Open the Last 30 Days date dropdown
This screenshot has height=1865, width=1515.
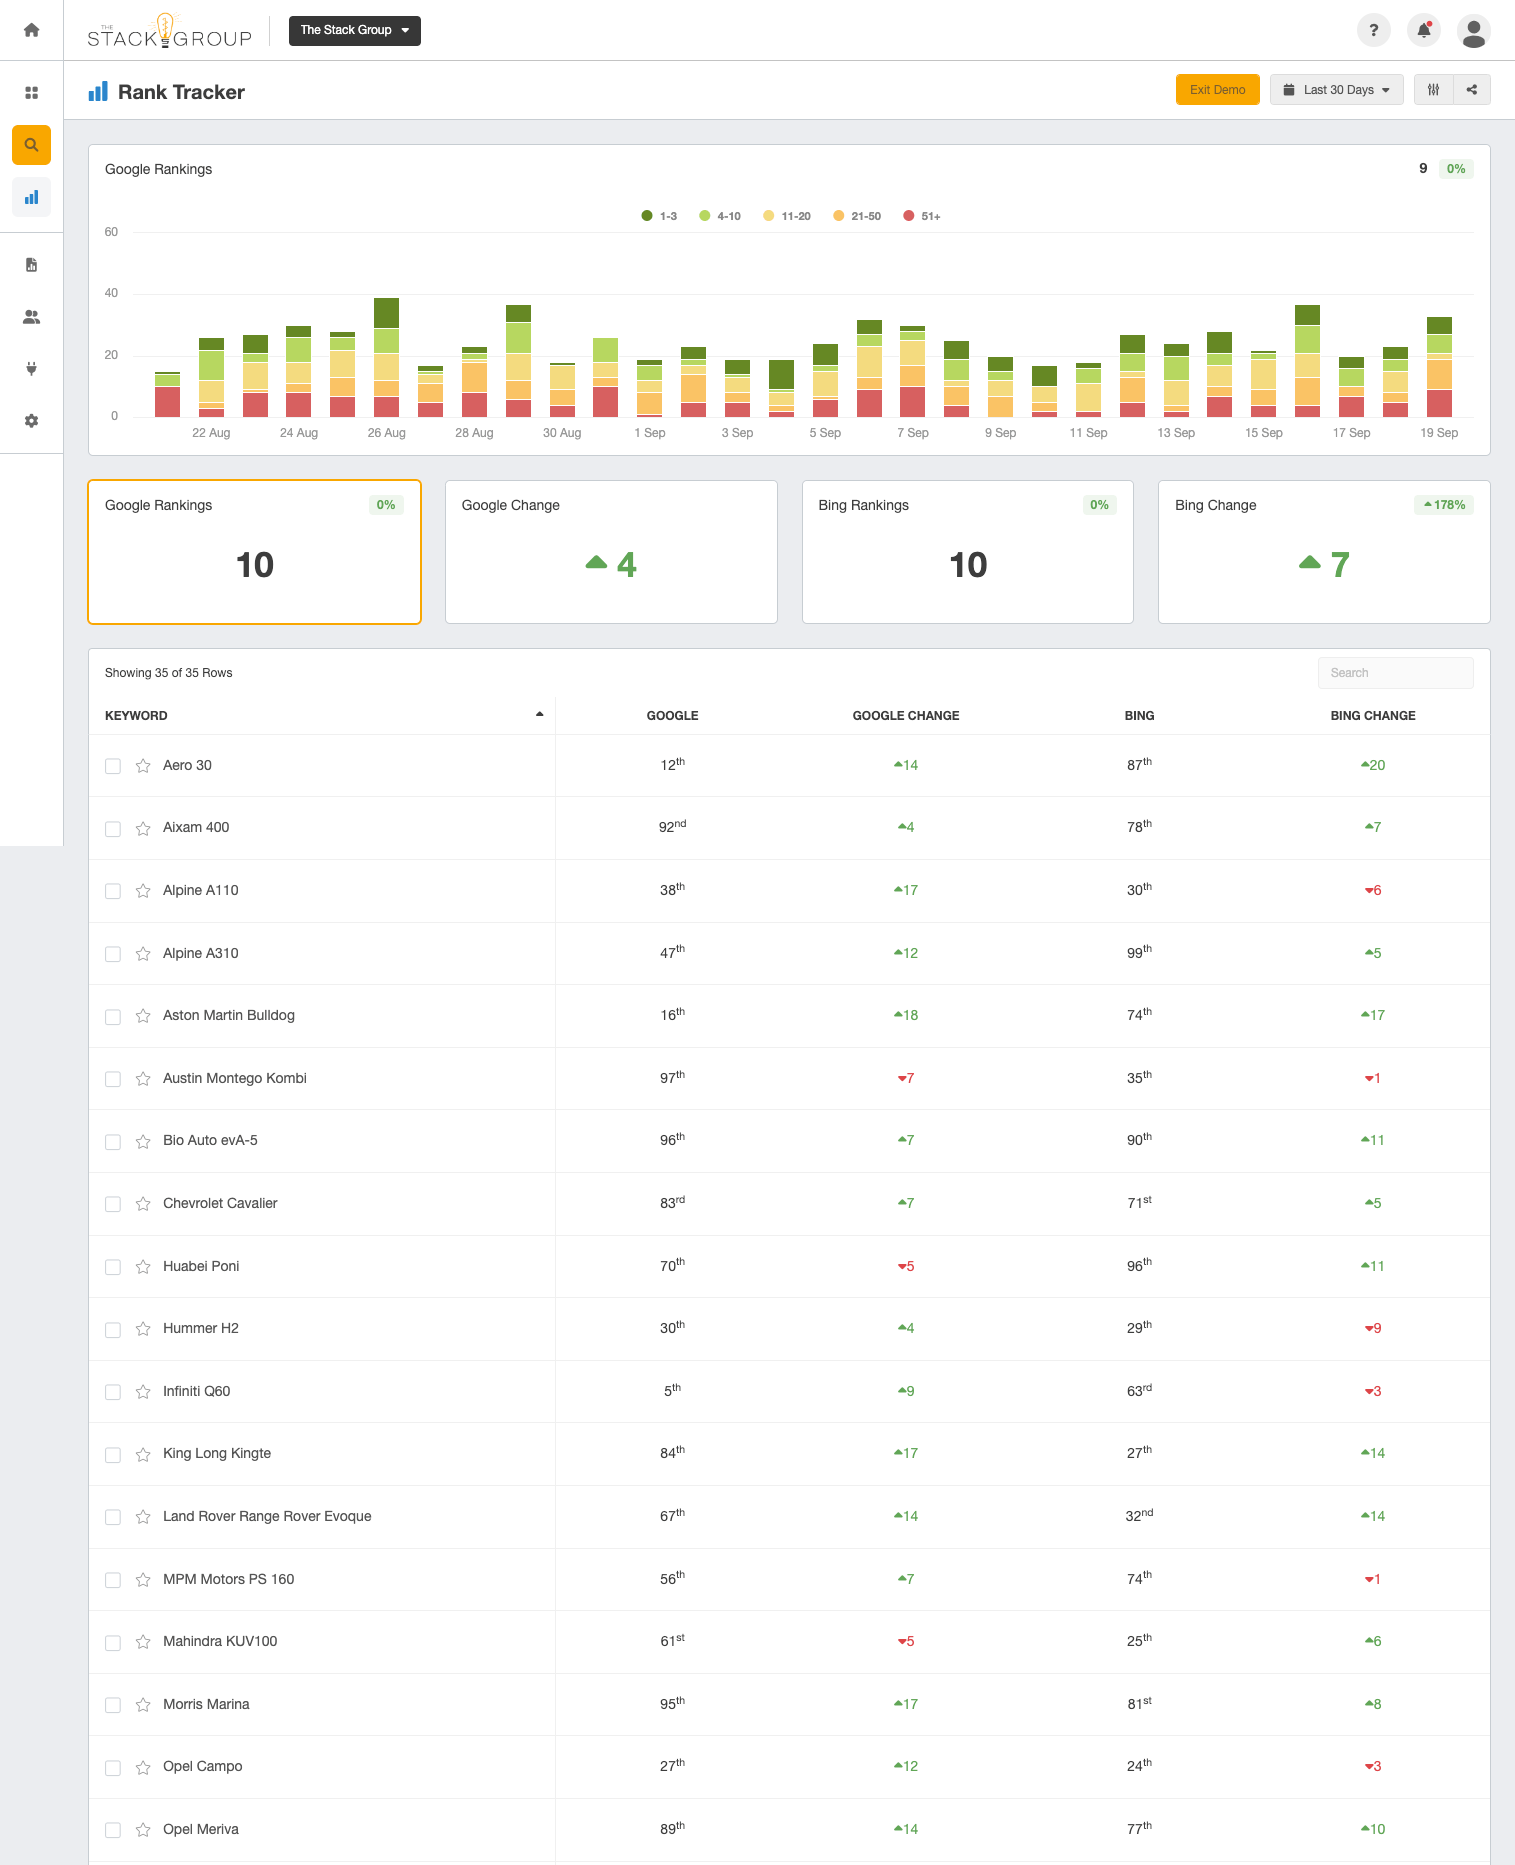coord(1336,90)
